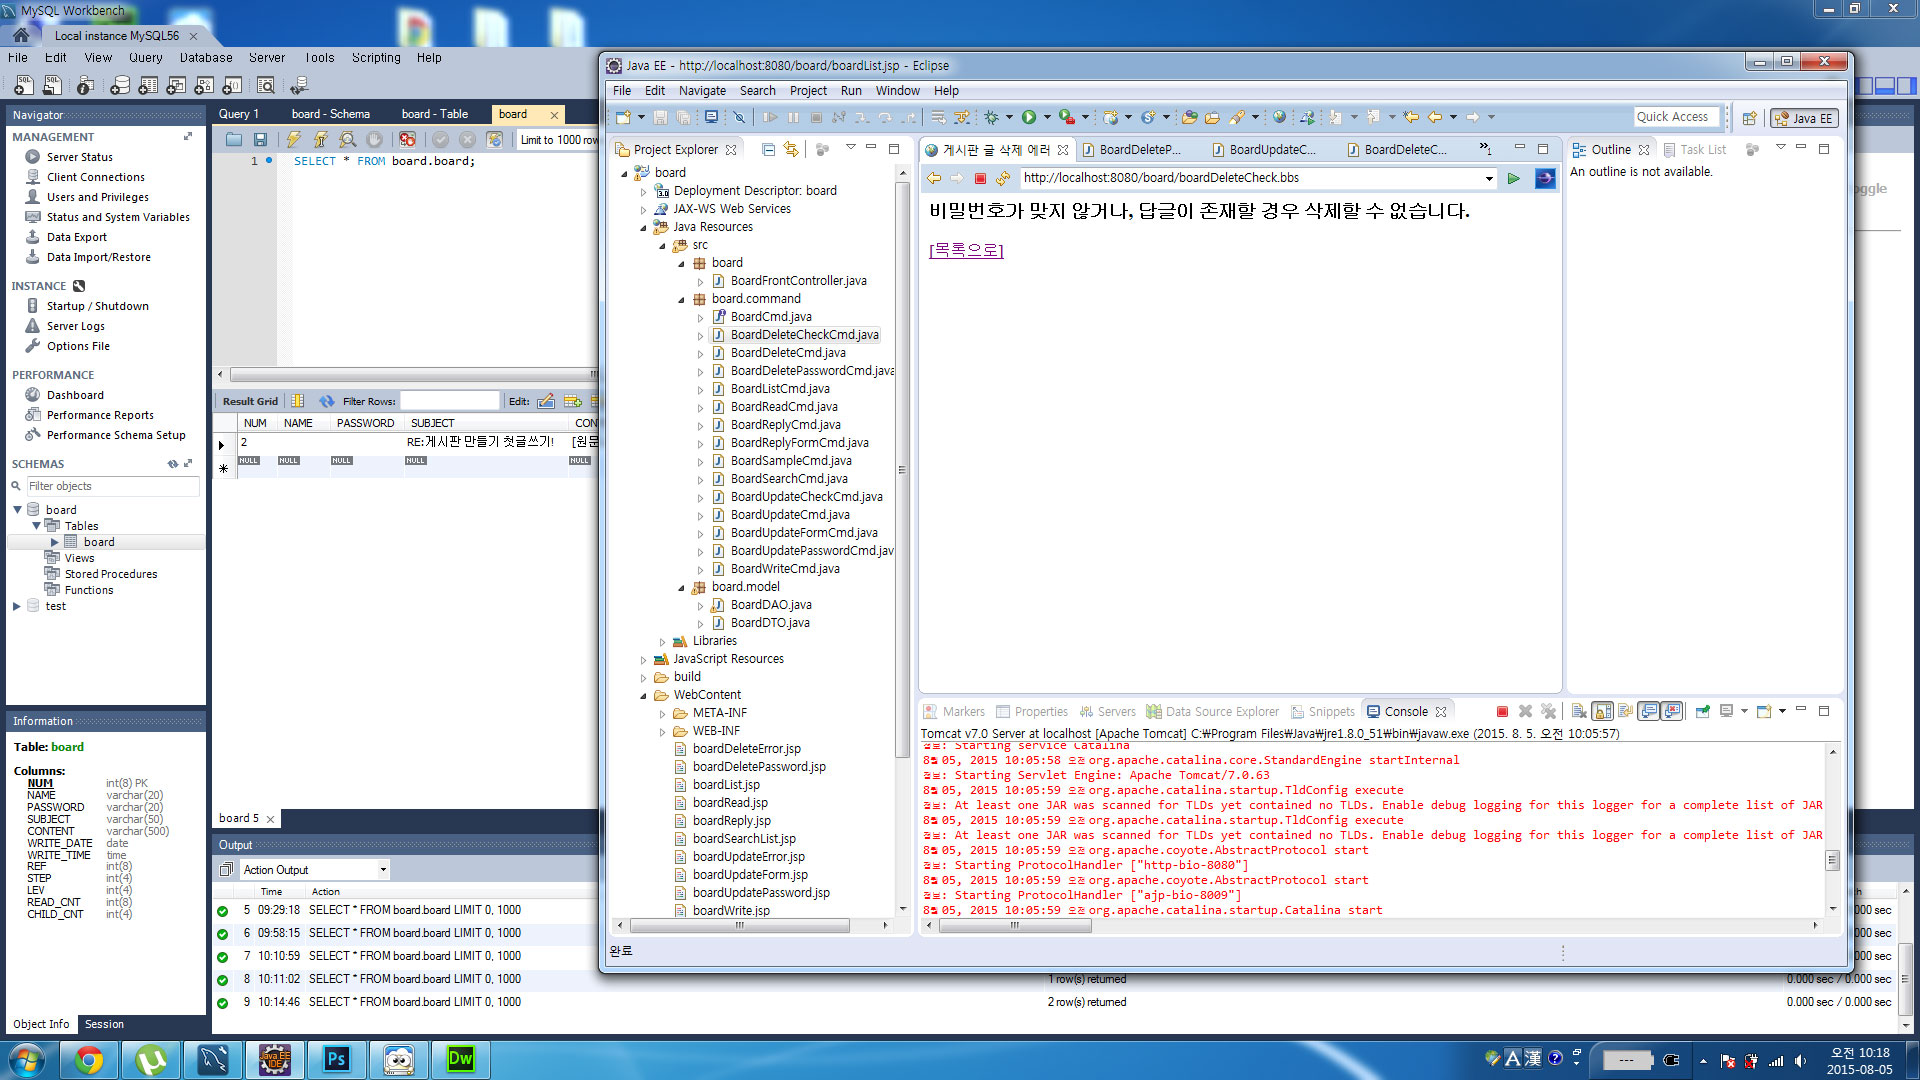Viewport: 1920px width, 1080px height.
Task: Toggle autocommit mode icon in Workbench
Action: point(494,140)
